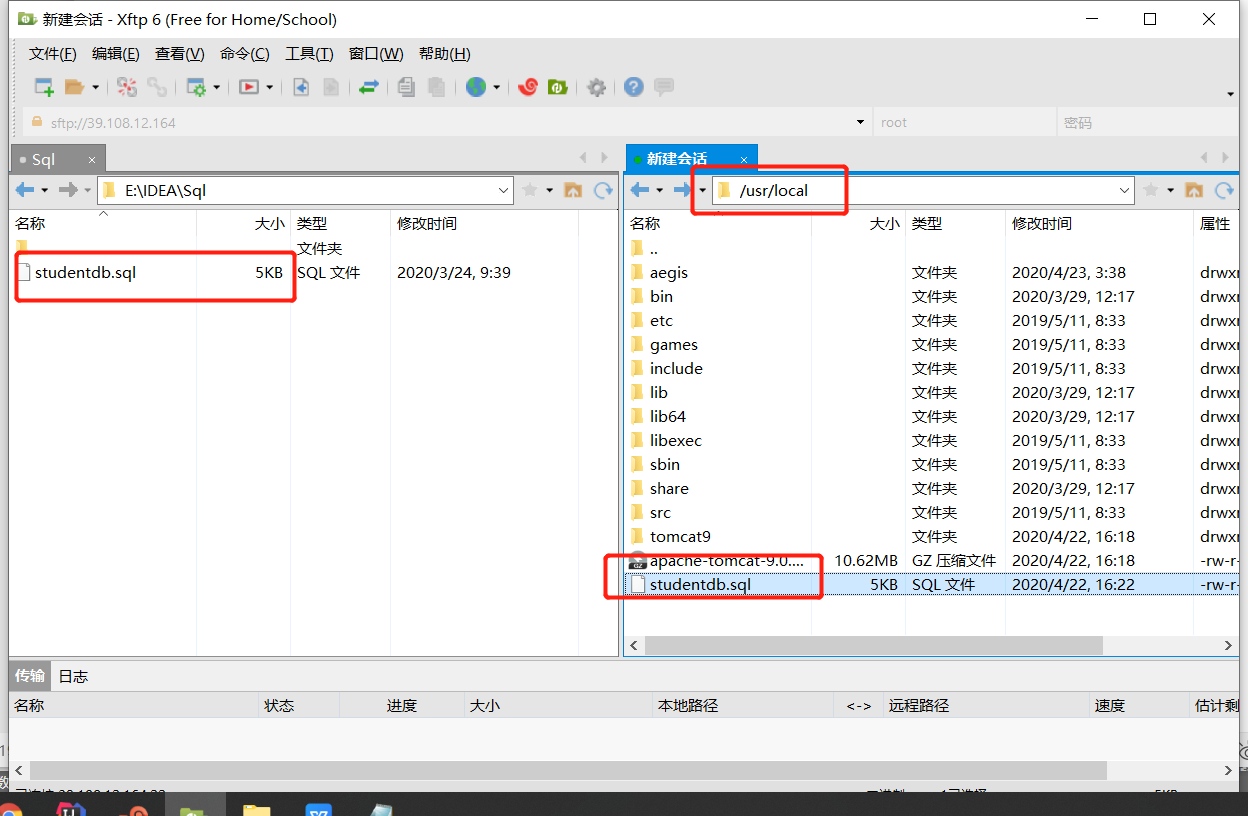Click the root username field
1248x816 pixels.
pyautogui.click(x=964, y=123)
